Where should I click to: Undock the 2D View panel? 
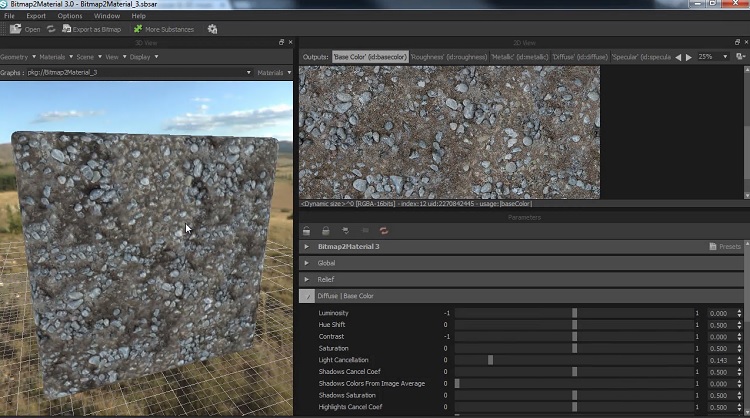[x=737, y=42]
